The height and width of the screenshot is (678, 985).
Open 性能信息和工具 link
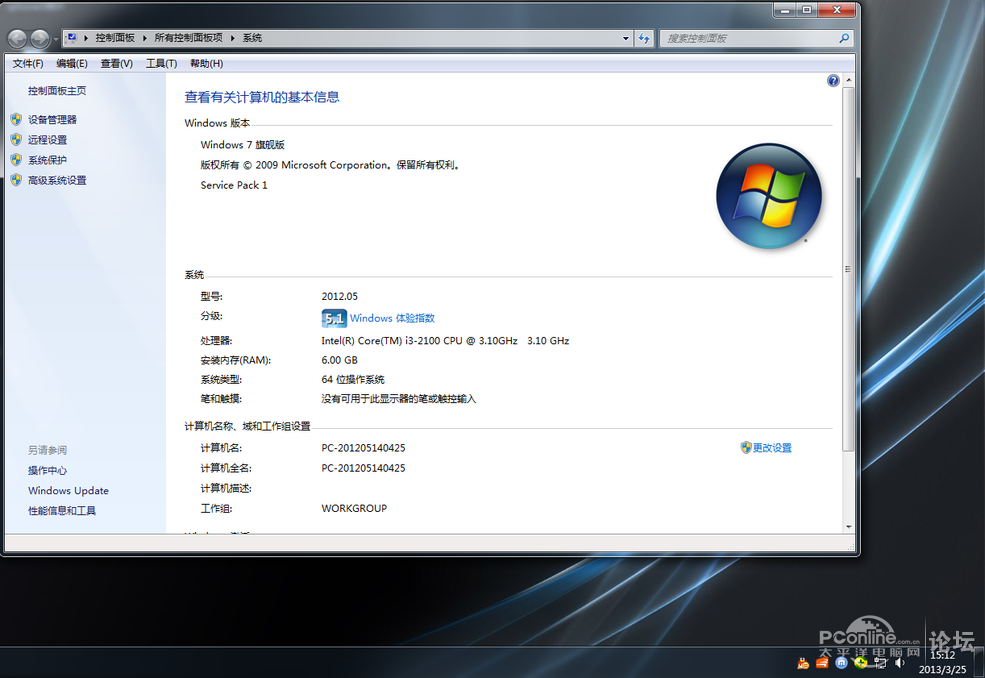coord(62,510)
